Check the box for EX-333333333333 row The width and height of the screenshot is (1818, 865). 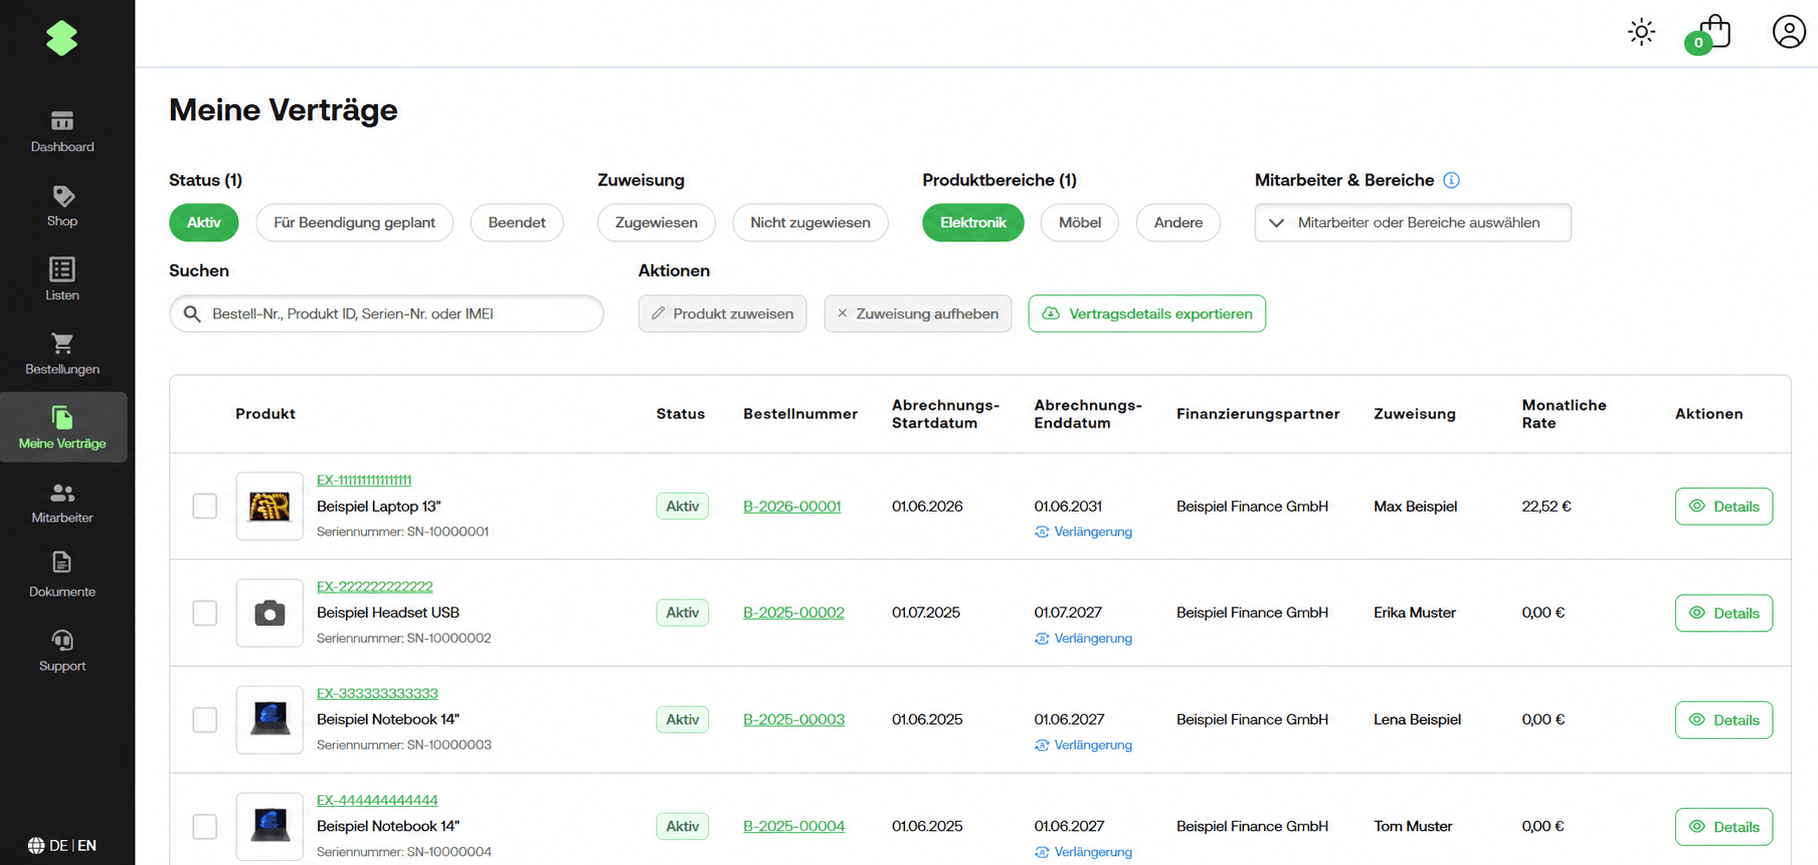point(205,719)
